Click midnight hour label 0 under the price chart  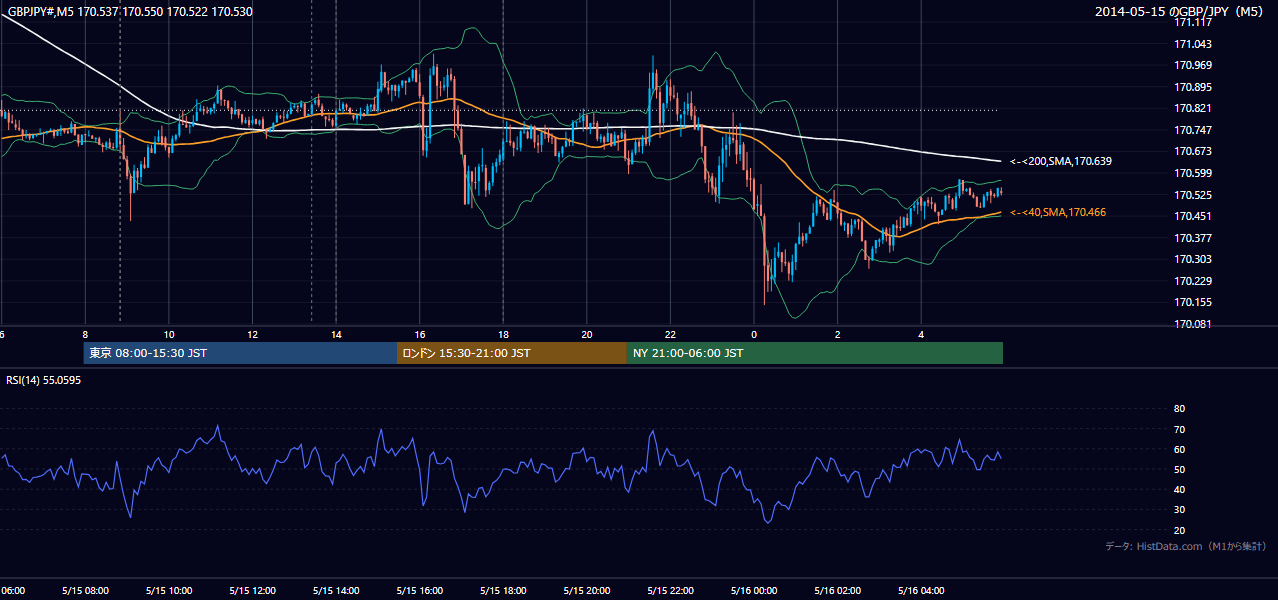pyautogui.click(x=754, y=335)
